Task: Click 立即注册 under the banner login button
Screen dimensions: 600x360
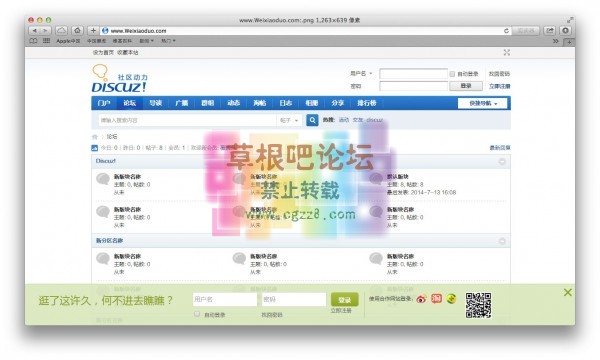Action: coord(341,311)
